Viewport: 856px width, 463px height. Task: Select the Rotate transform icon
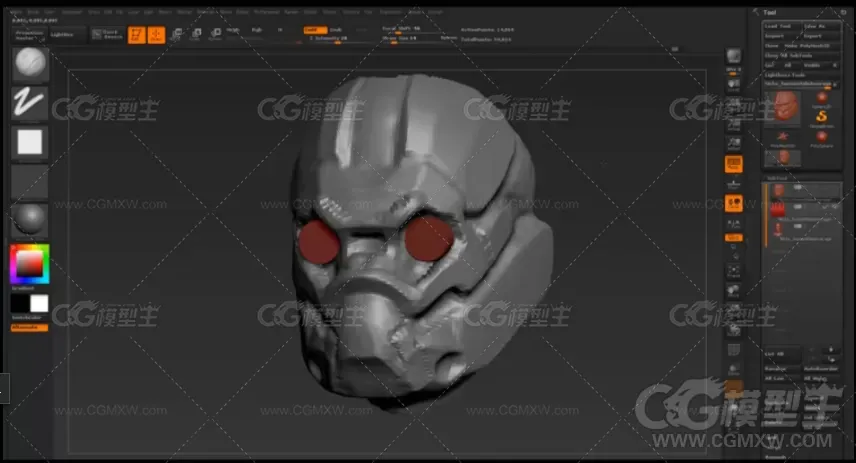click(x=216, y=35)
